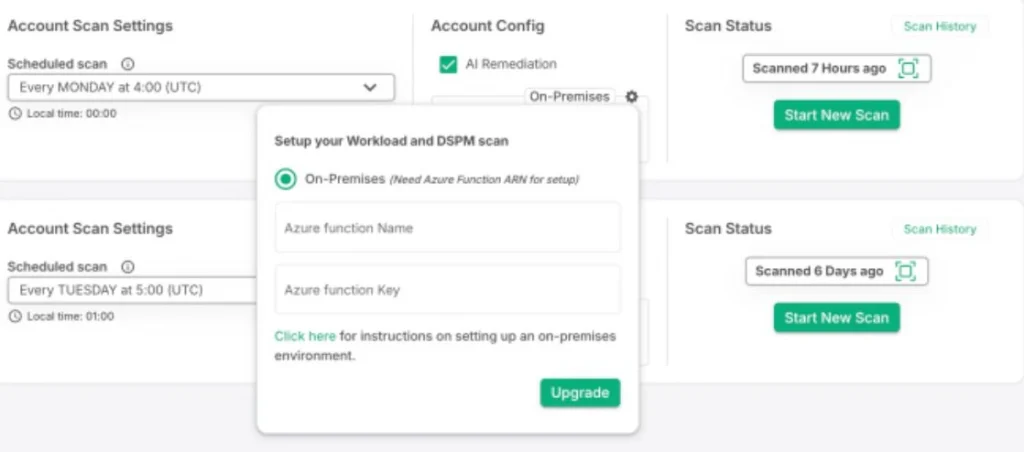Click info icon beside Tuesday Scheduled scan label
The width and height of the screenshot is (1024, 452).
(128, 267)
